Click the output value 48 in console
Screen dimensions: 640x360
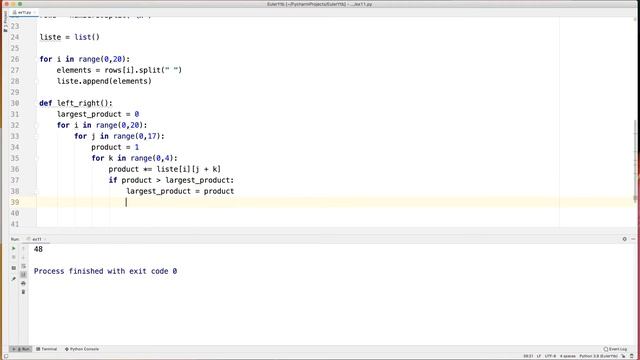point(38,249)
